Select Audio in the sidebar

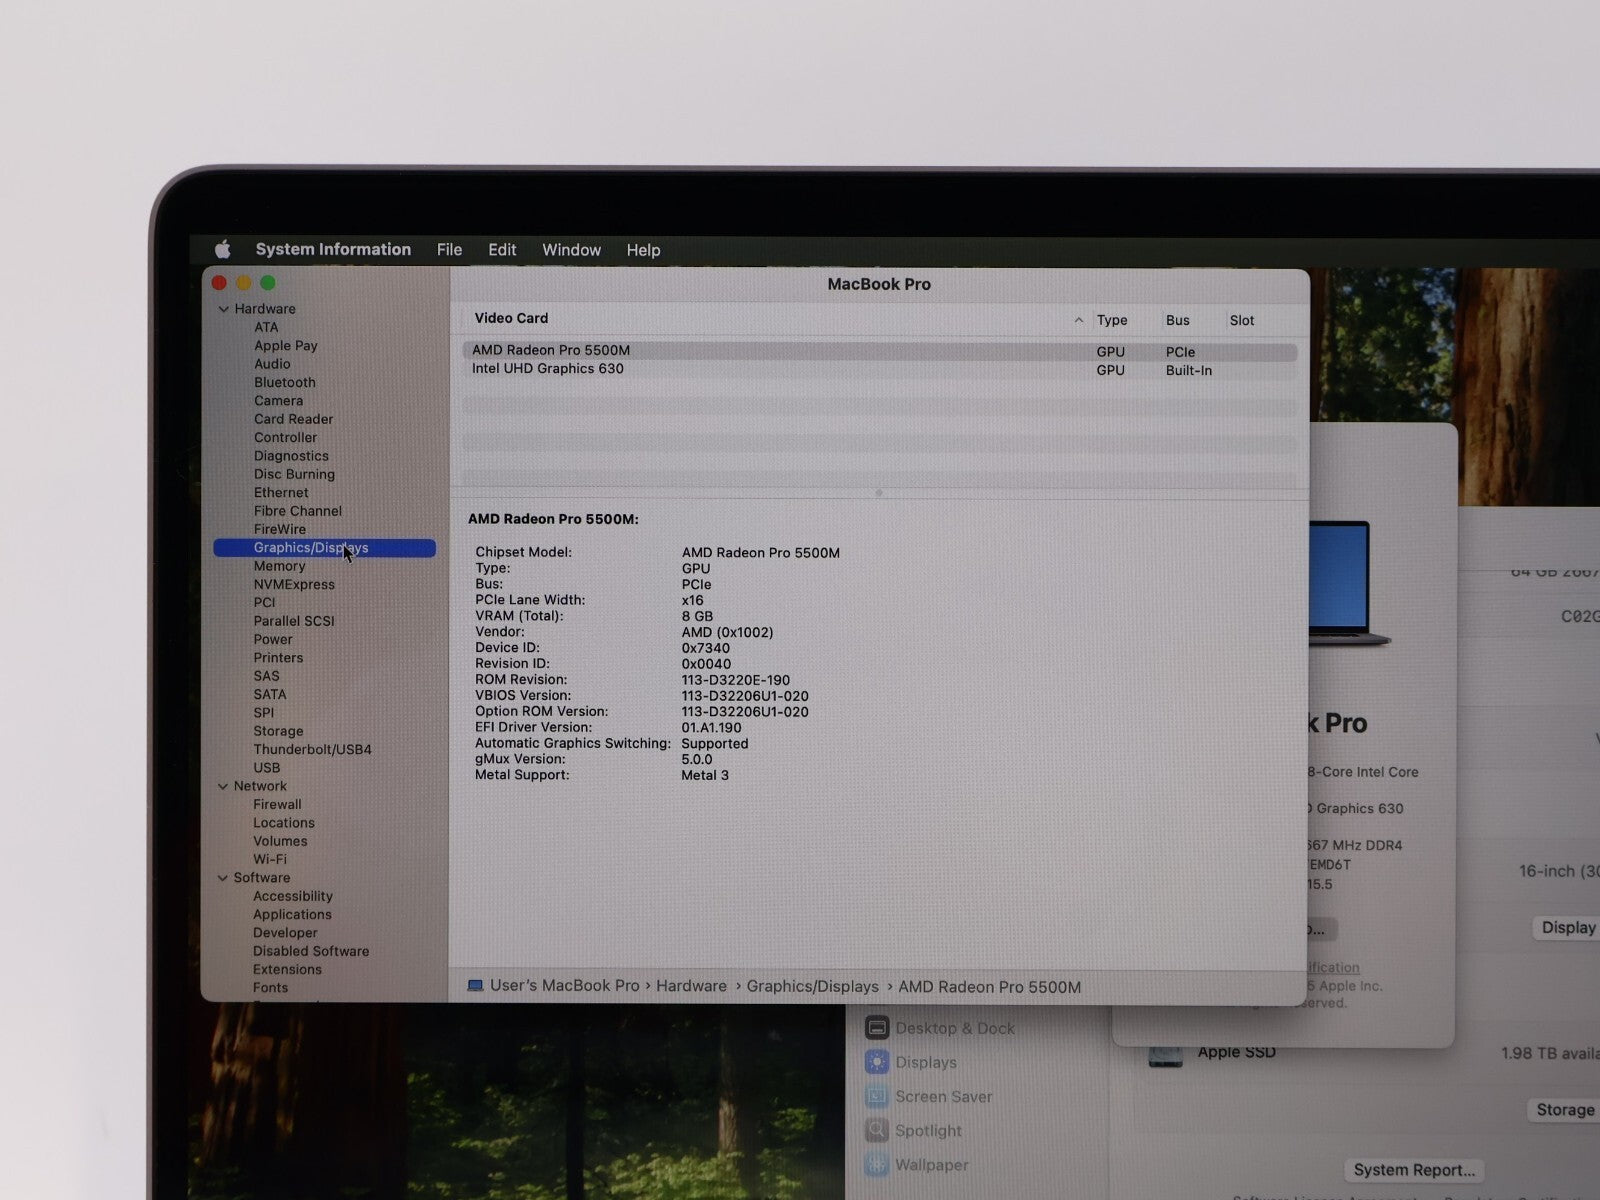272,364
